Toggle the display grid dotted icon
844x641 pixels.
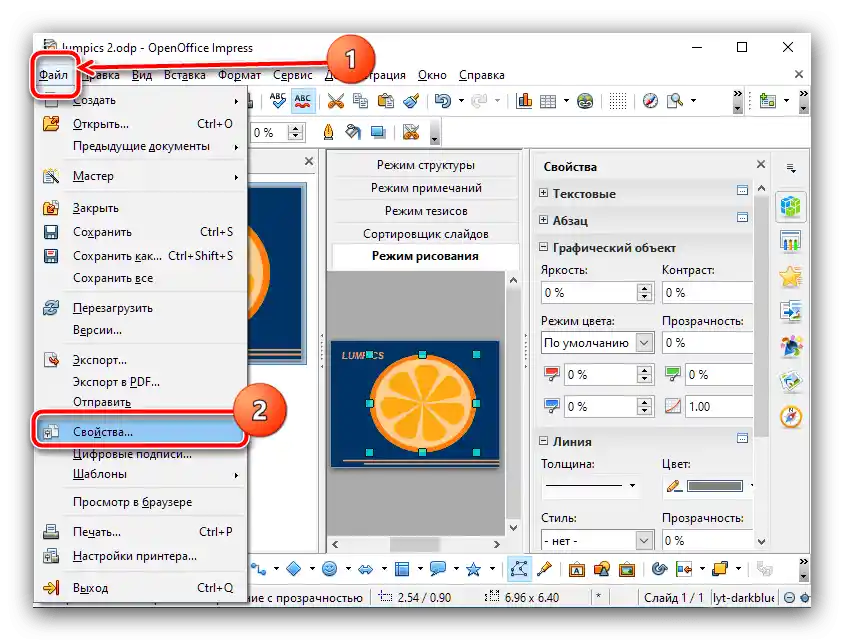tap(617, 101)
